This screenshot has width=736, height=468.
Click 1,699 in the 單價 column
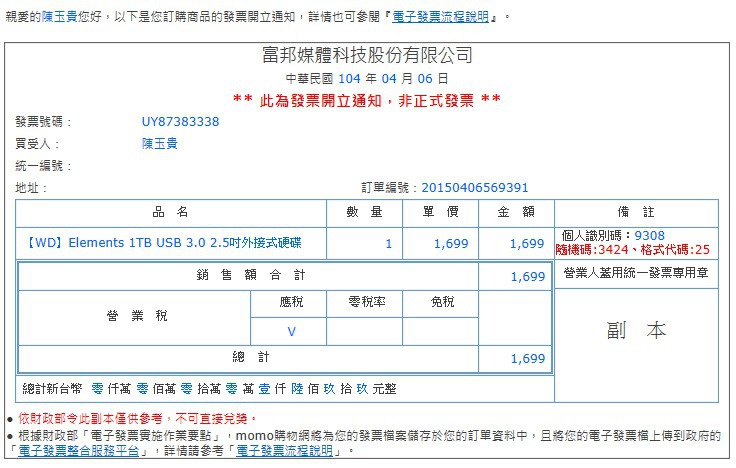(451, 244)
